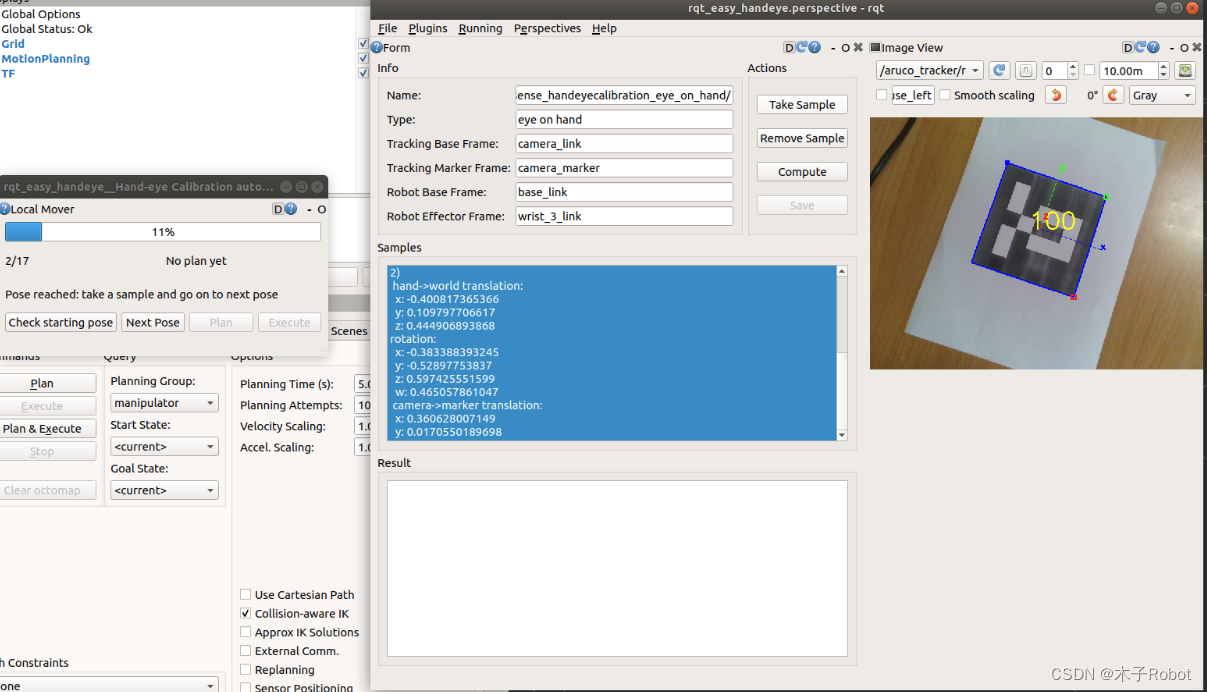The width and height of the screenshot is (1207, 692).
Task: Reload the Form plugin
Action: pos(802,47)
